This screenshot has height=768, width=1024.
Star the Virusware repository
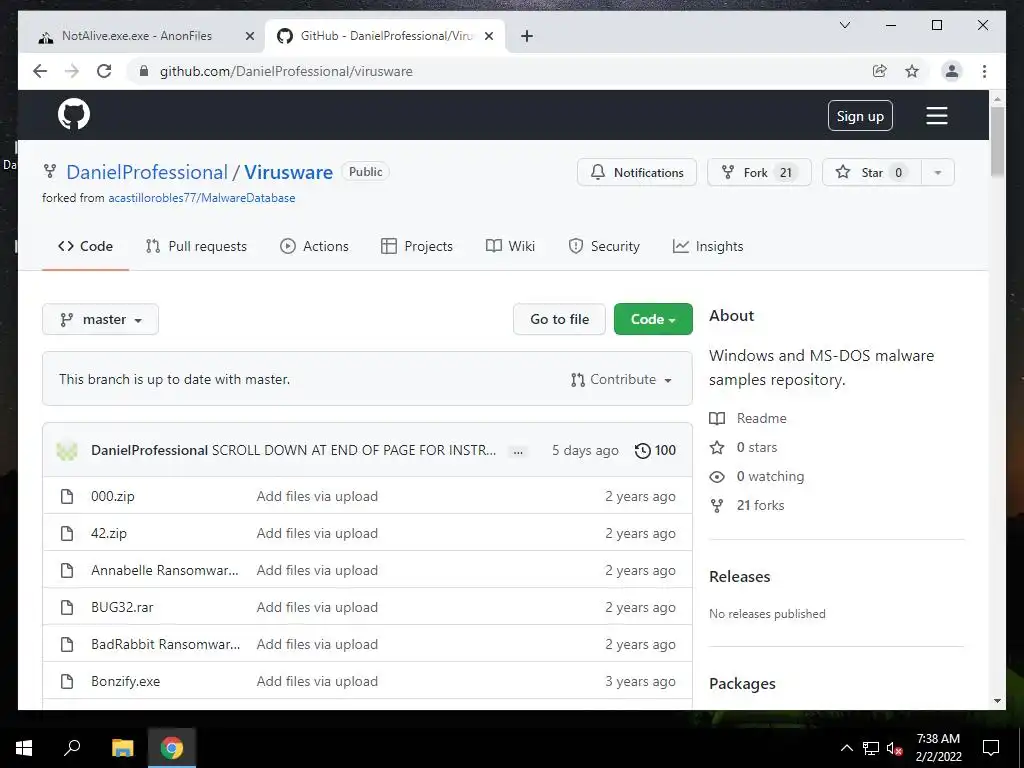pyautogui.click(x=872, y=172)
